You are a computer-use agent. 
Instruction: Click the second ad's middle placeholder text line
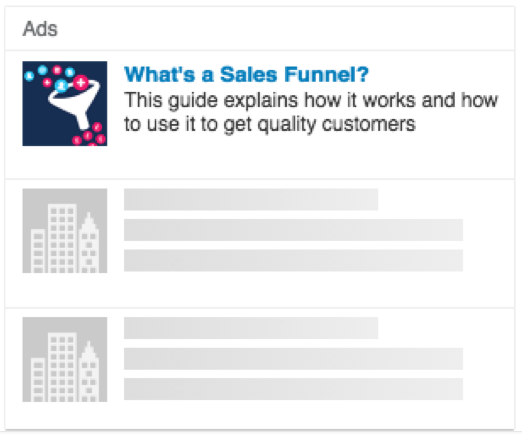(293, 230)
